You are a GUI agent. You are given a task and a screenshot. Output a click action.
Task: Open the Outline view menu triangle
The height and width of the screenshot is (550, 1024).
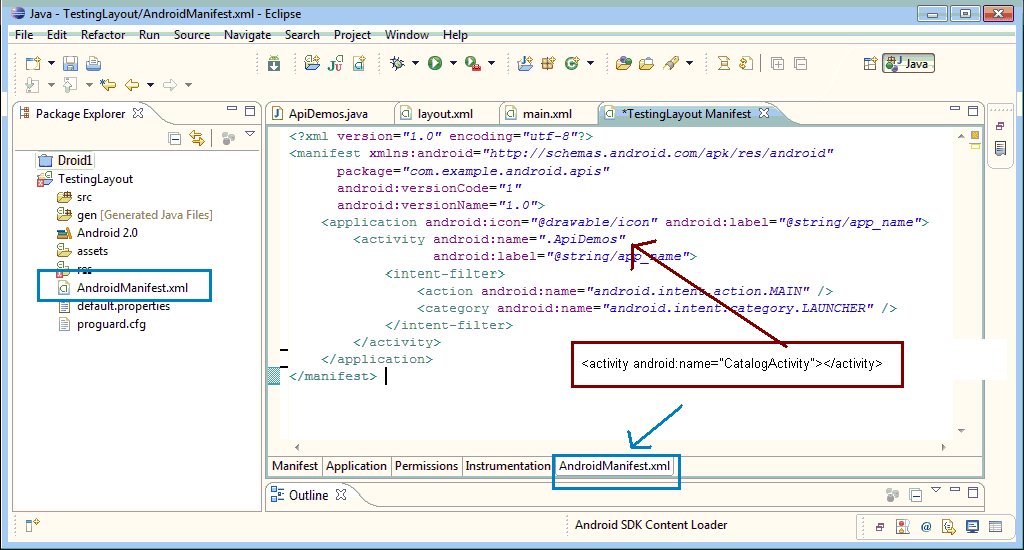(936, 489)
